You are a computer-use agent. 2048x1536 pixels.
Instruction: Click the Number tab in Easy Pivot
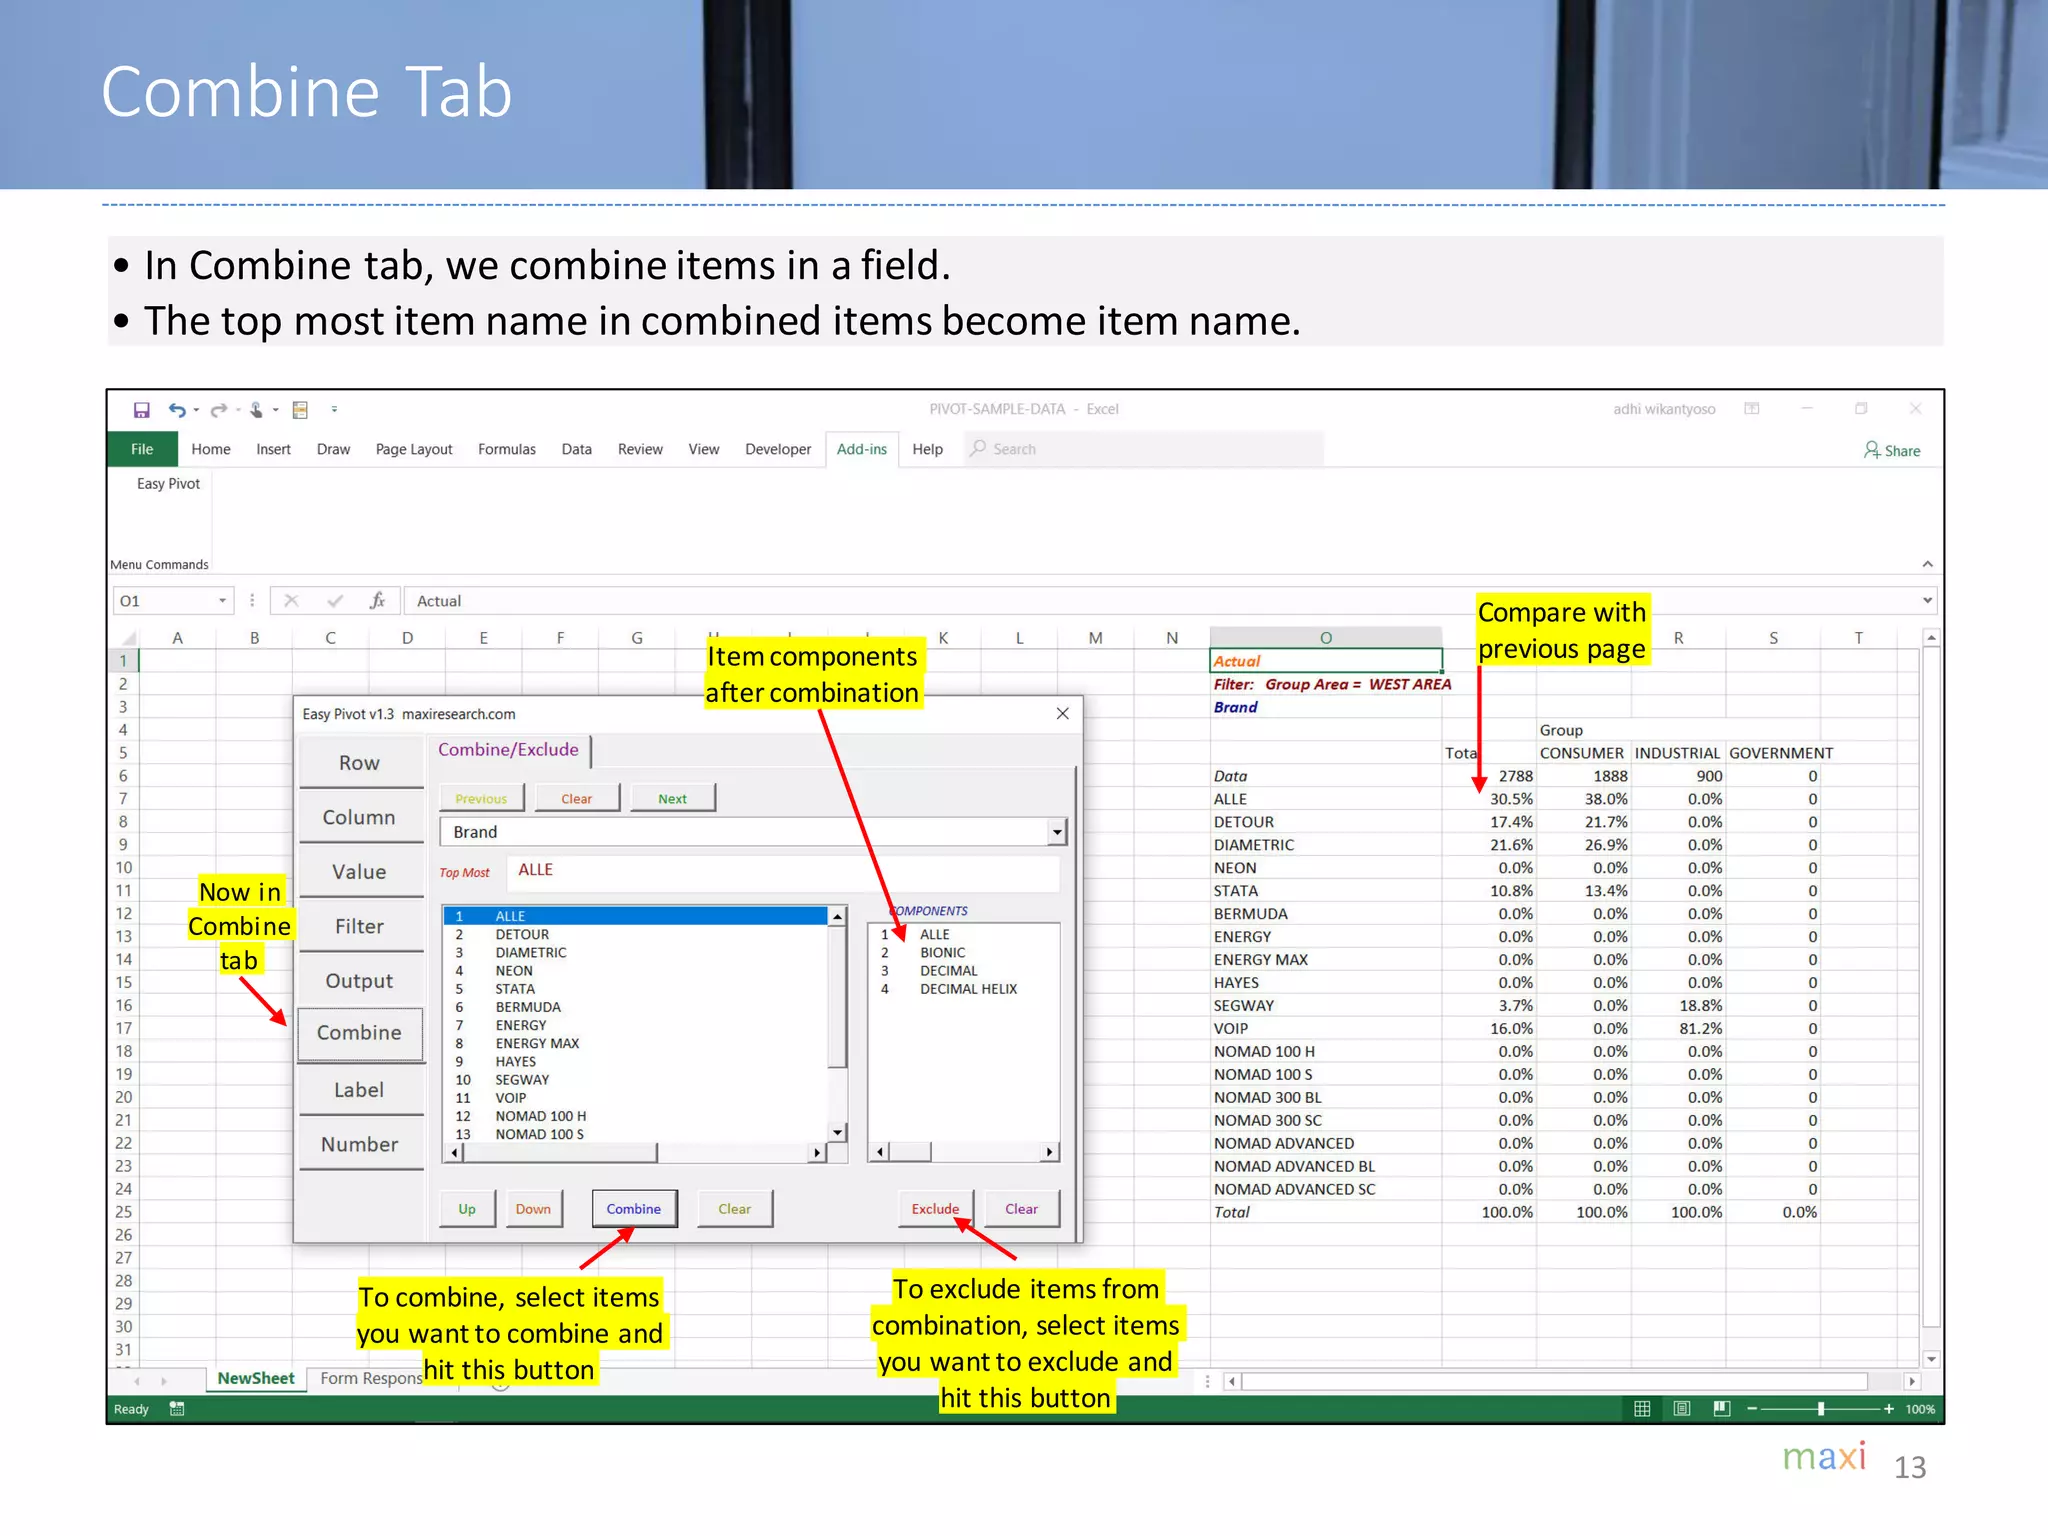click(359, 1144)
